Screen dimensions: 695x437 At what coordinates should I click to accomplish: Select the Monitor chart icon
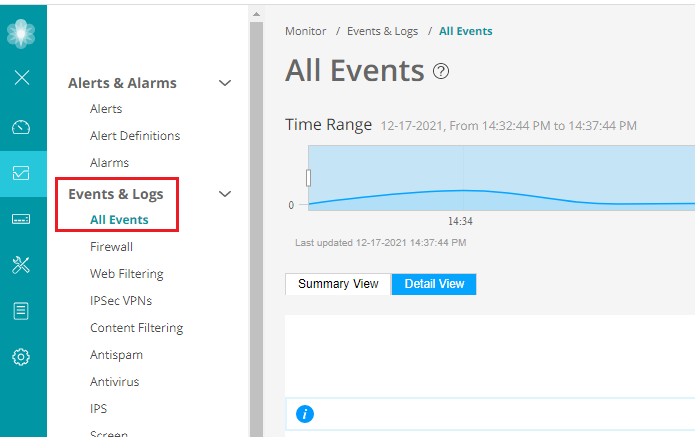click(22, 173)
